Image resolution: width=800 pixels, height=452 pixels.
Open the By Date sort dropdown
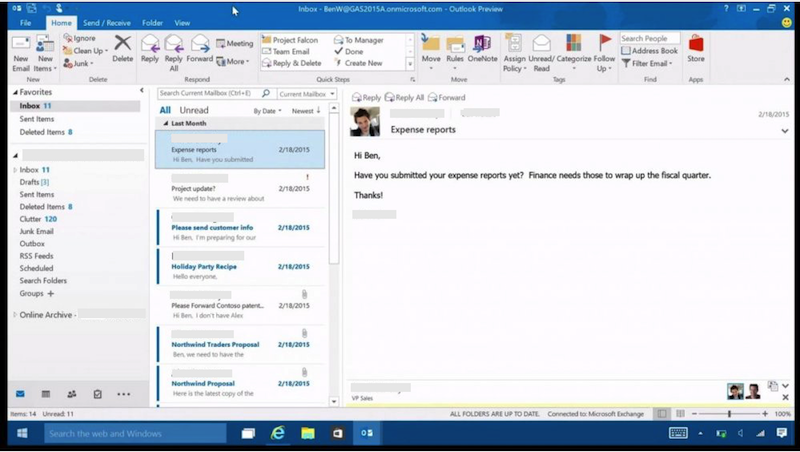click(x=267, y=111)
